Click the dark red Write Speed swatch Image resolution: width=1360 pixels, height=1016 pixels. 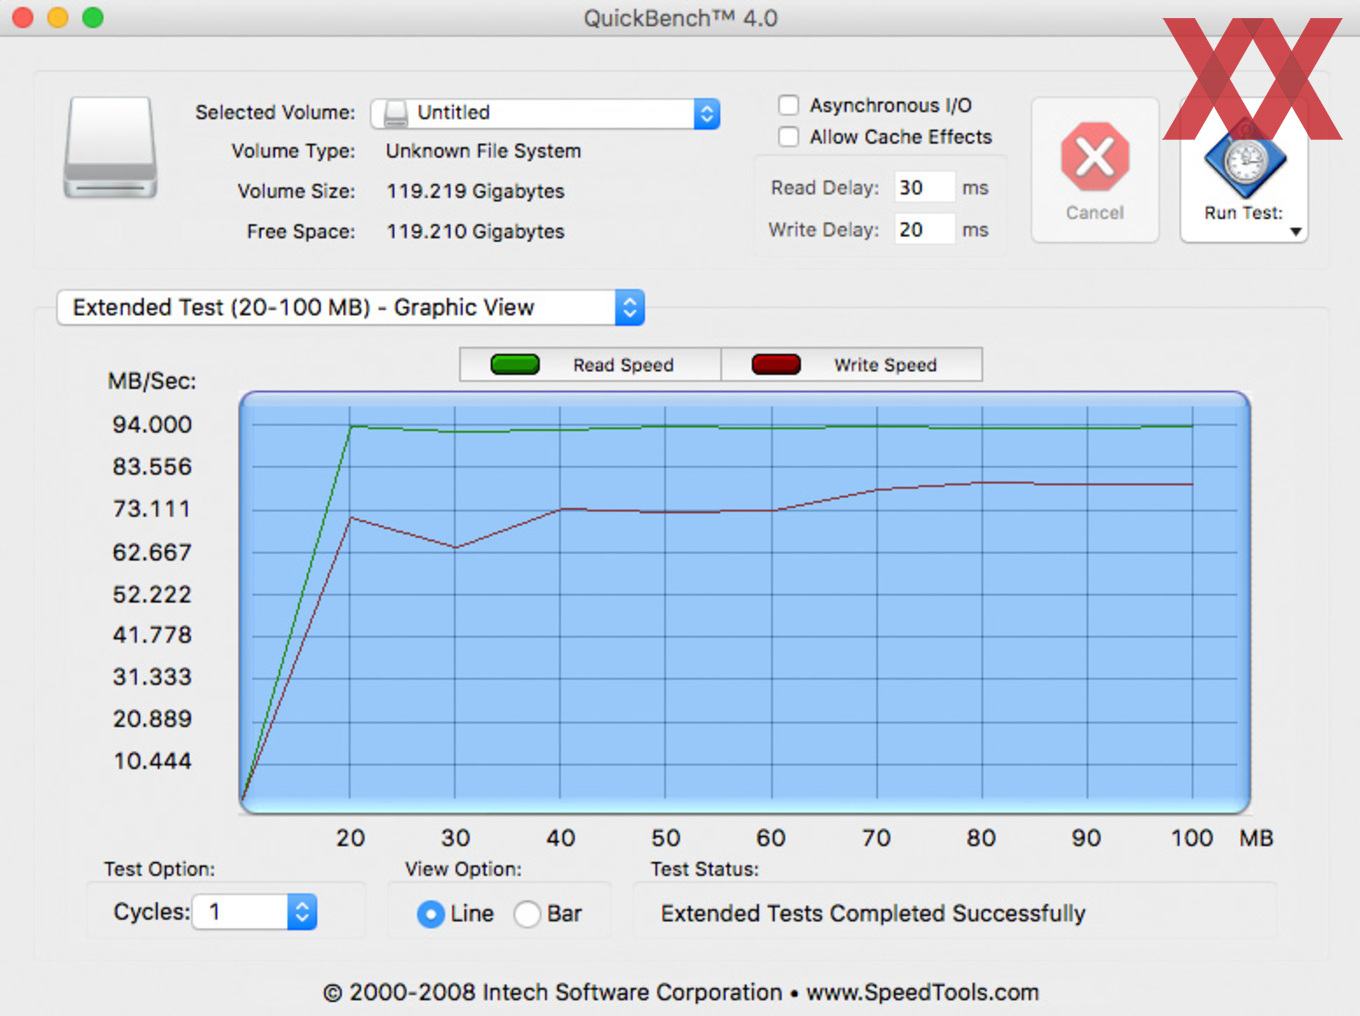(x=776, y=365)
